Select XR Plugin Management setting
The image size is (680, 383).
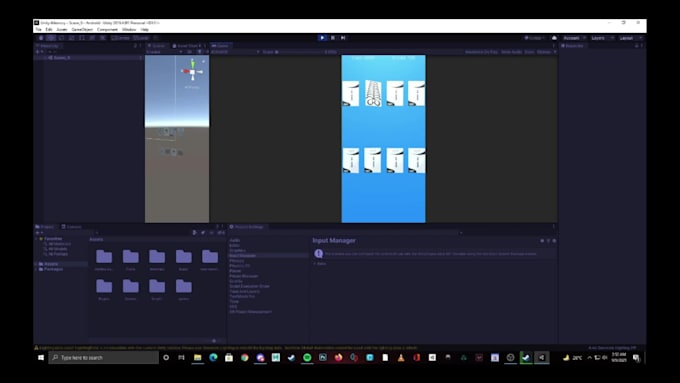(x=251, y=312)
